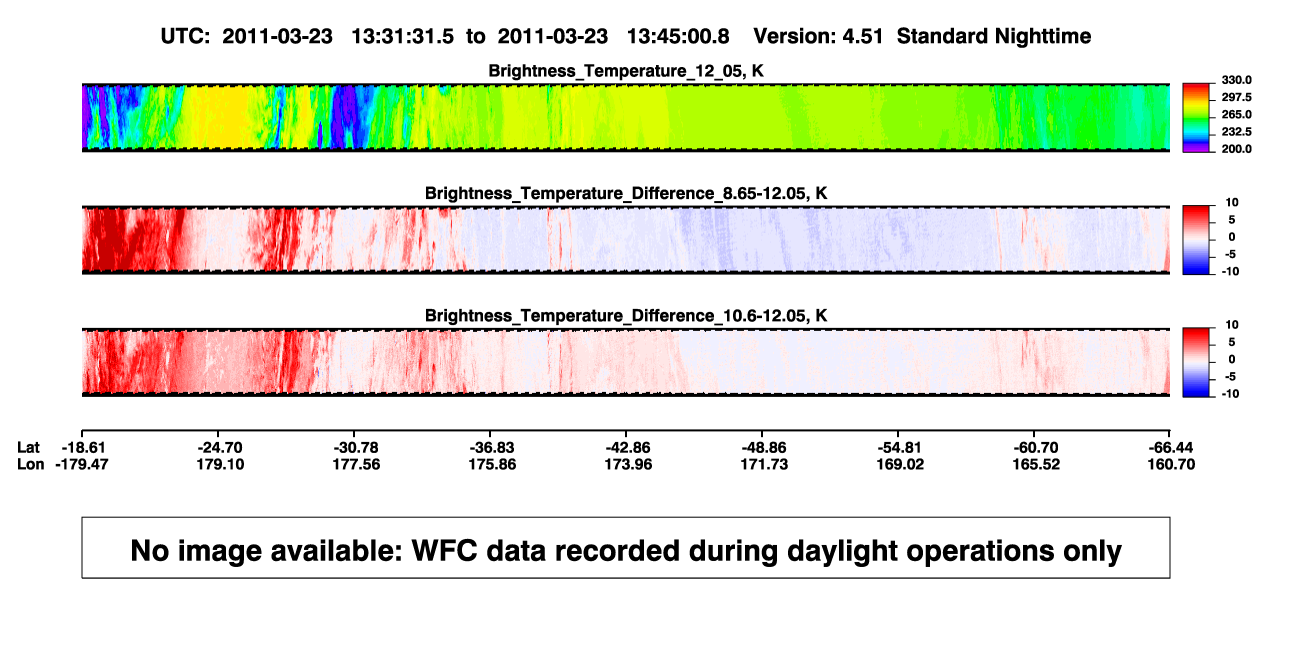The width and height of the screenshot is (1300, 667).
Task: Click the 'Lat' axis label
Action: point(29,447)
